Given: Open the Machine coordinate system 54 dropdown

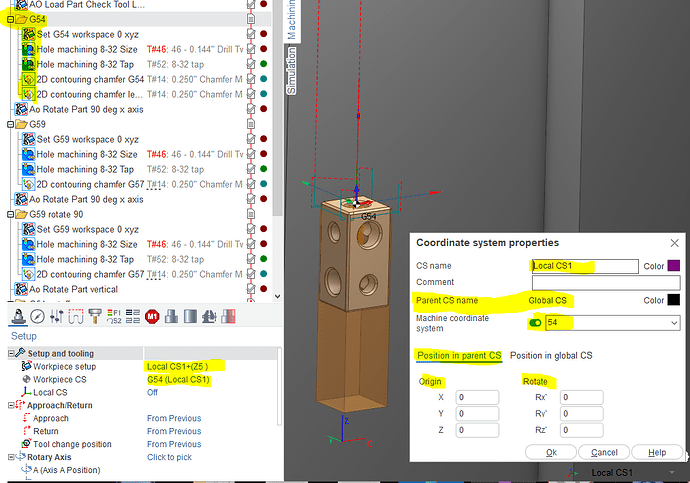Looking at the screenshot, I should tap(674, 323).
